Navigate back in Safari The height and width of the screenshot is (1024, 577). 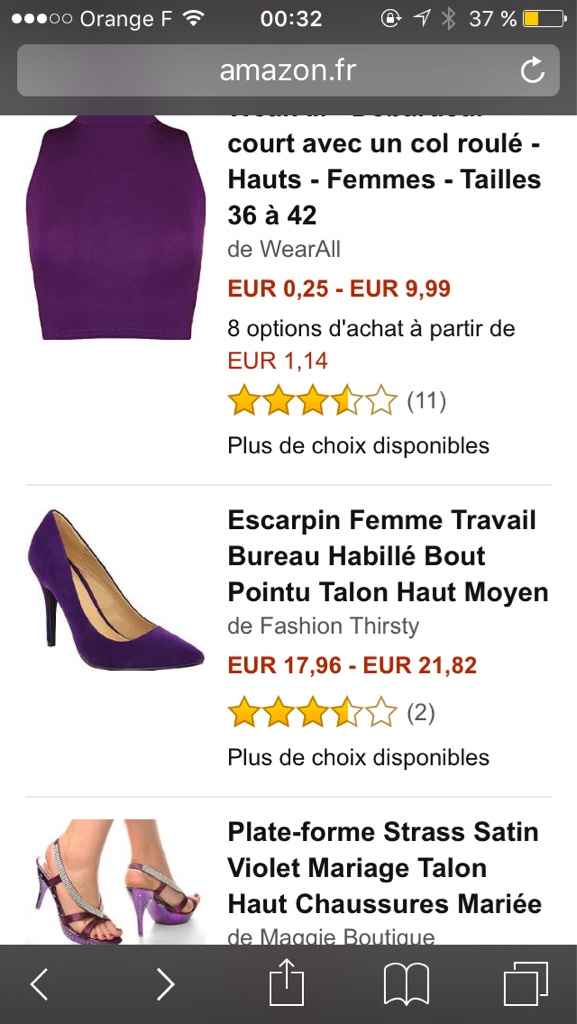click(x=39, y=985)
